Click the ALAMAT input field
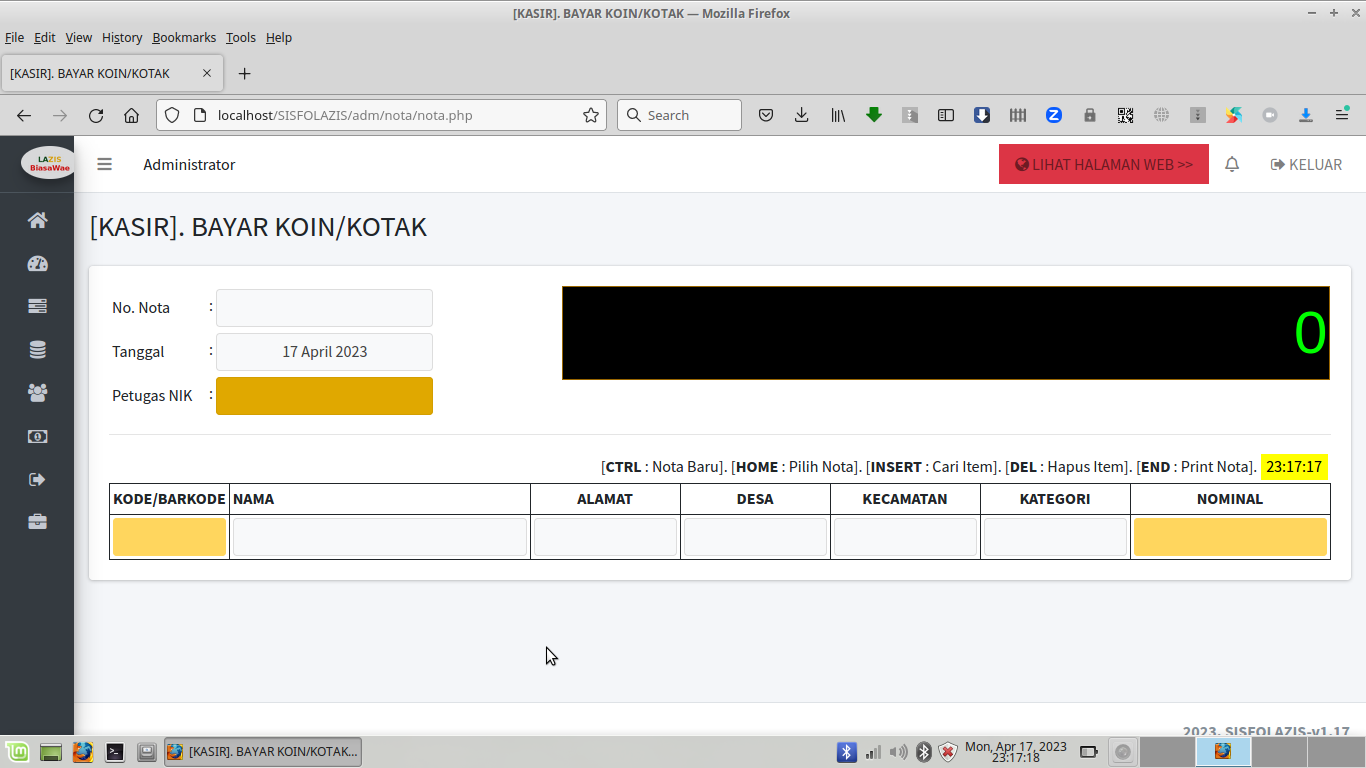1366x768 pixels. [605, 537]
